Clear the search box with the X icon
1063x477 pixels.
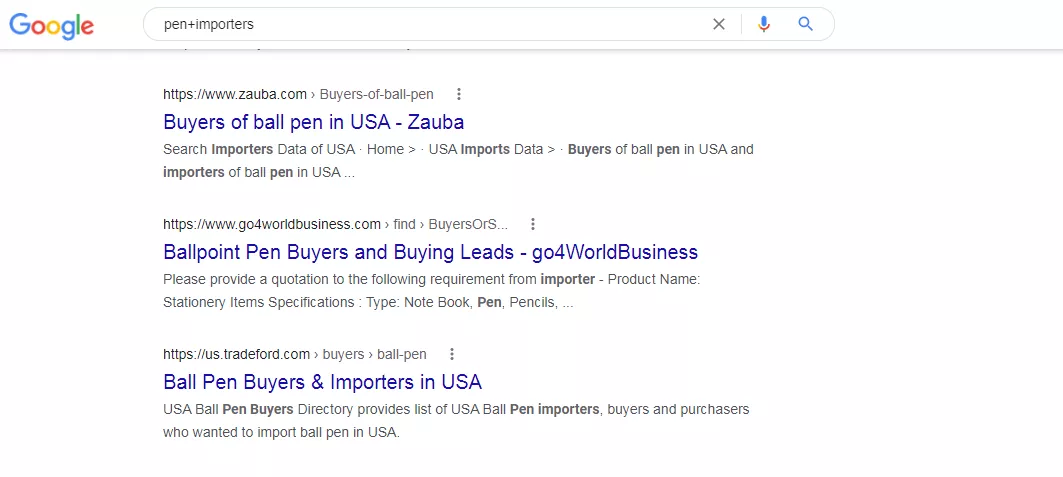click(719, 24)
